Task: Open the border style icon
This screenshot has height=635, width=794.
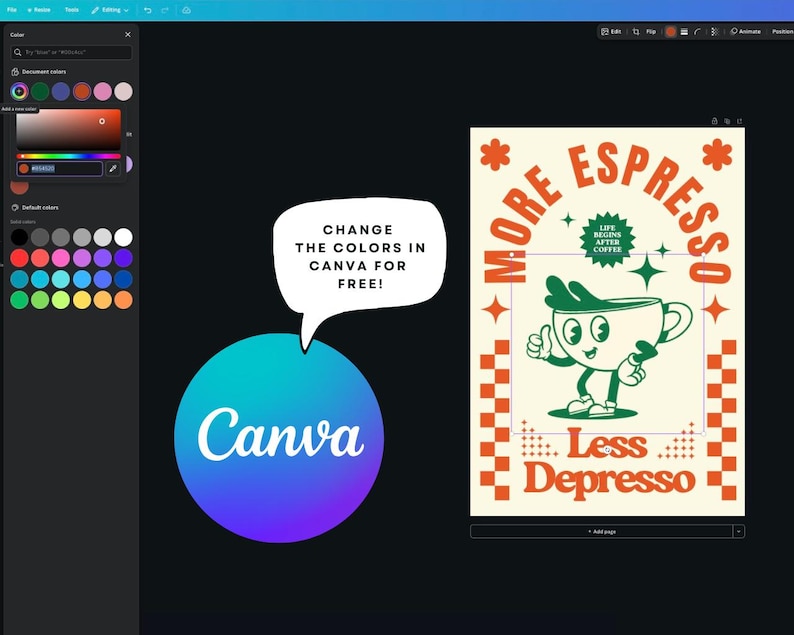Action: (684, 31)
